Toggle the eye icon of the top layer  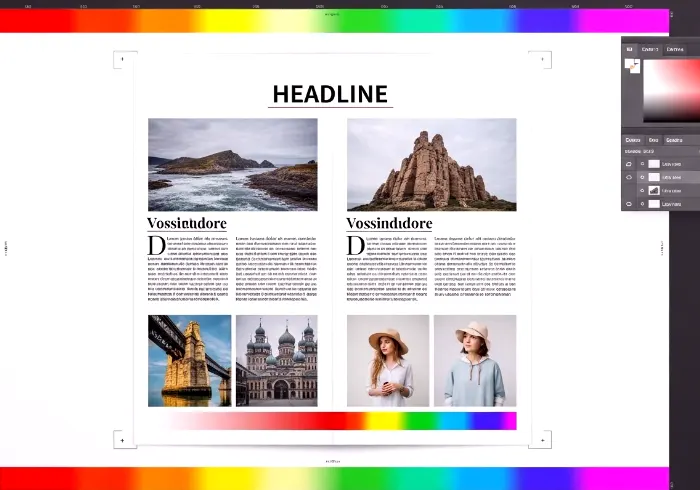629,164
